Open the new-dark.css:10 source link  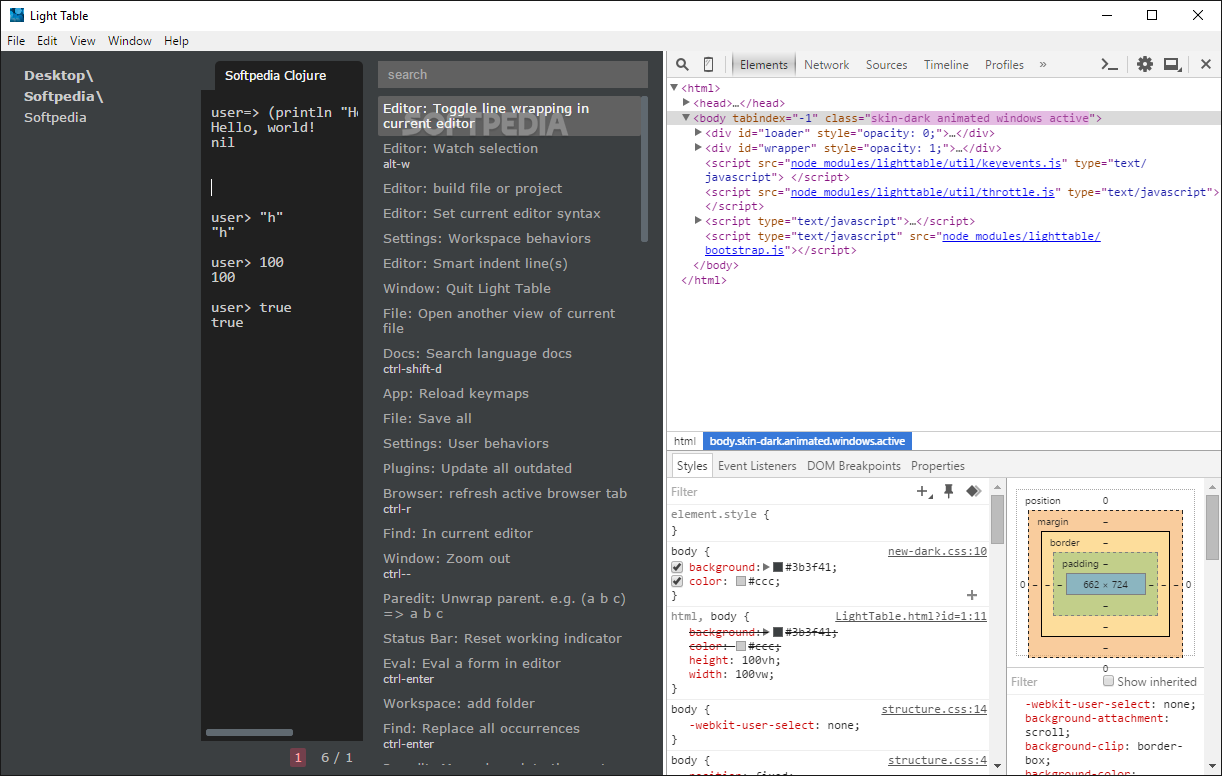[937, 551]
